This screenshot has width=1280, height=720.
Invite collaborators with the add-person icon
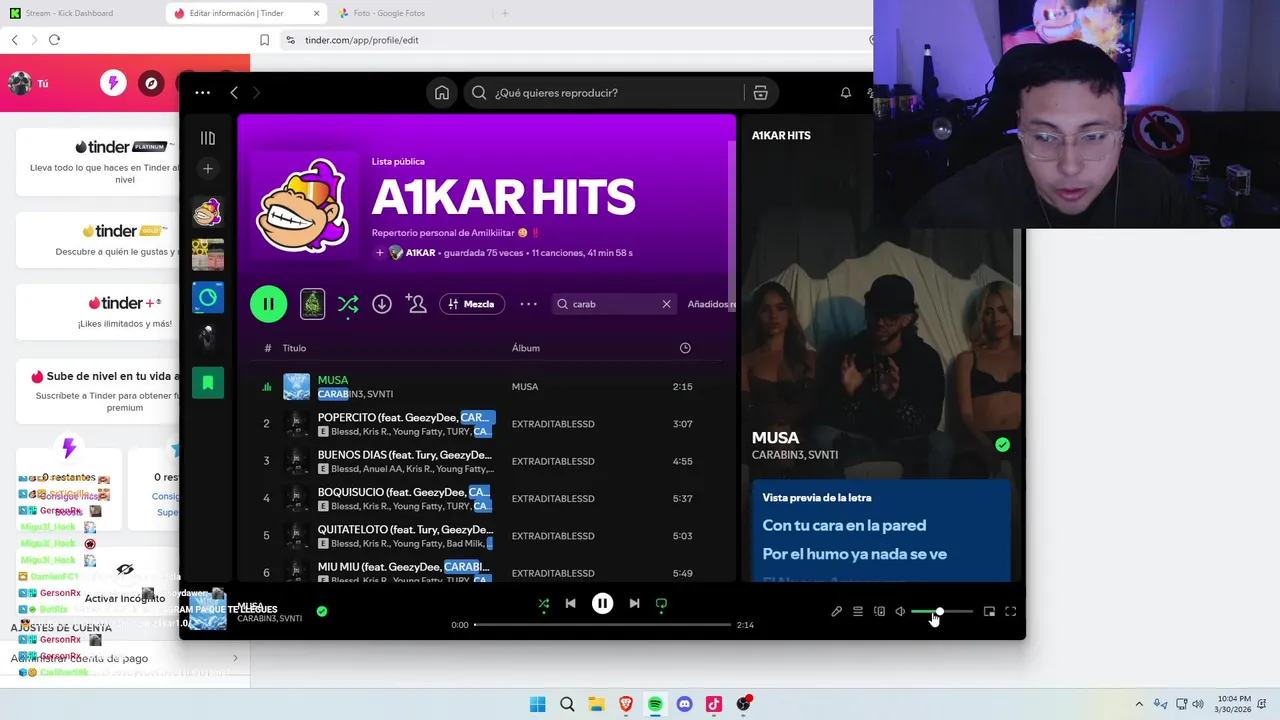416,304
